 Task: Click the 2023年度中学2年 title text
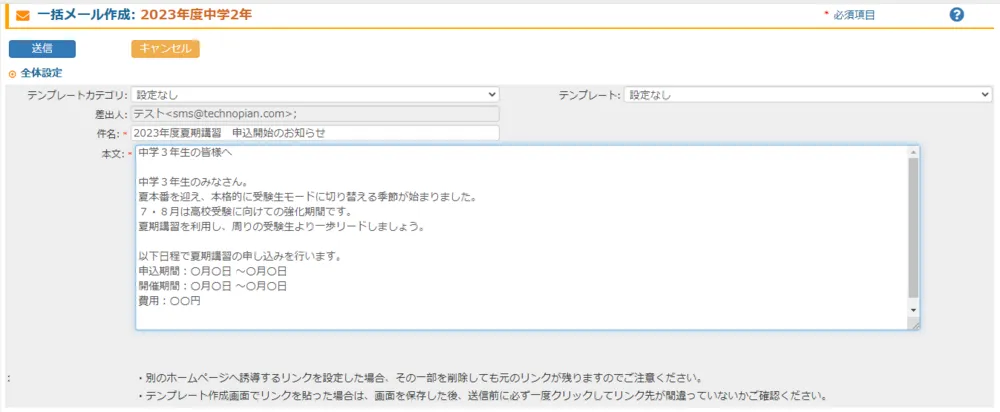click(196, 15)
